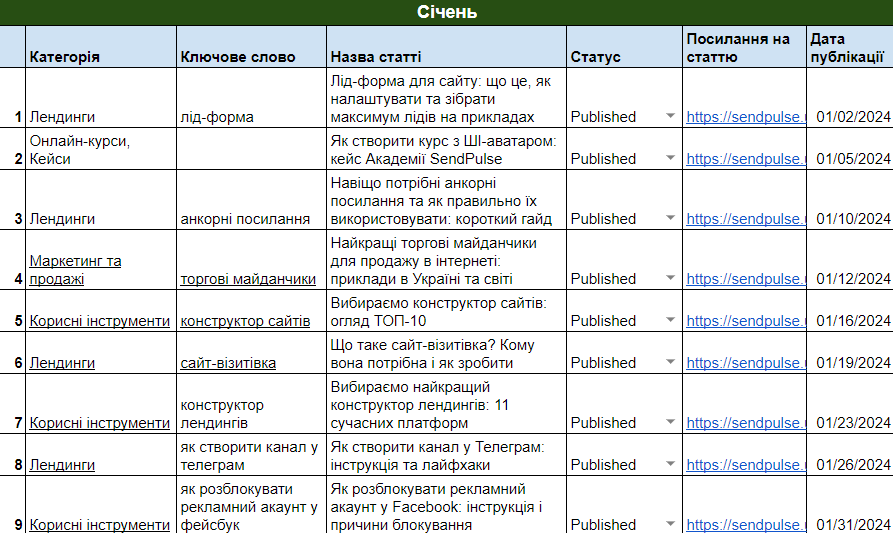Image resolution: width=893 pixels, height=533 pixels.
Task: Open sendpulse link dated 01/31/2024
Action: (x=746, y=525)
